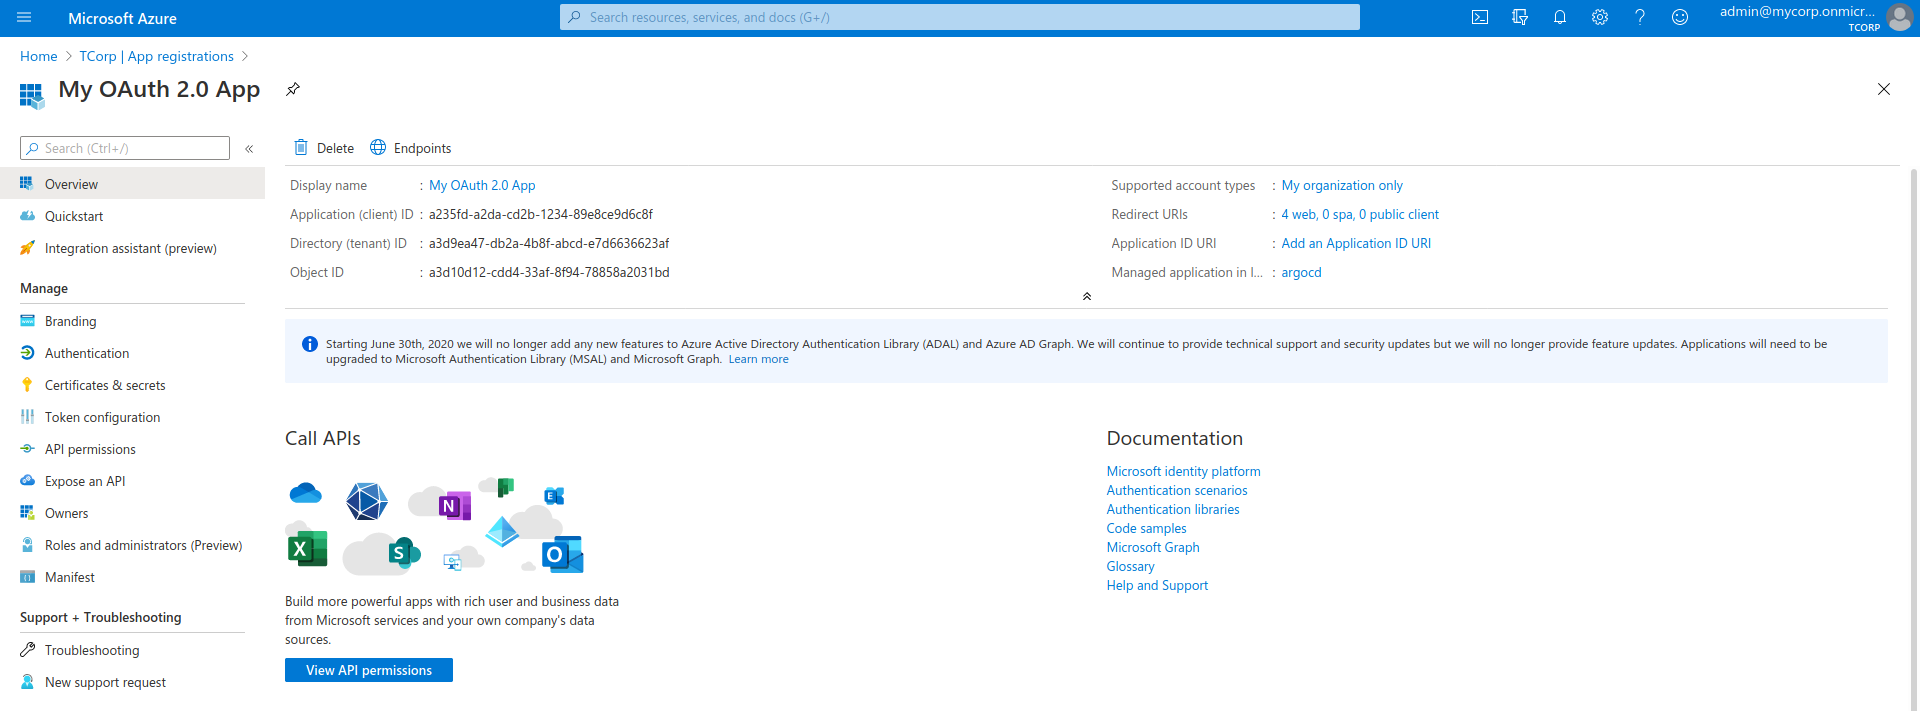Open portal settings gear

(1600, 17)
